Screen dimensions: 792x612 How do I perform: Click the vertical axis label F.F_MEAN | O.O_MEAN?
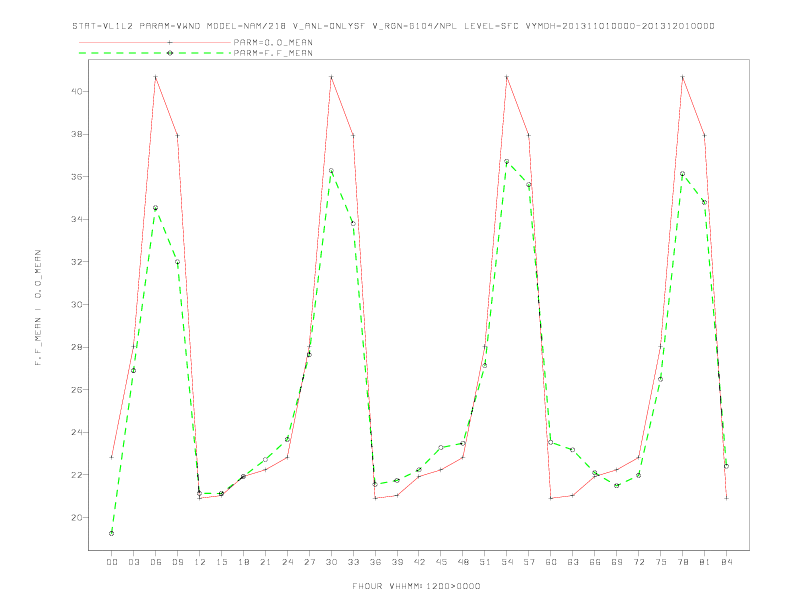tap(38, 308)
